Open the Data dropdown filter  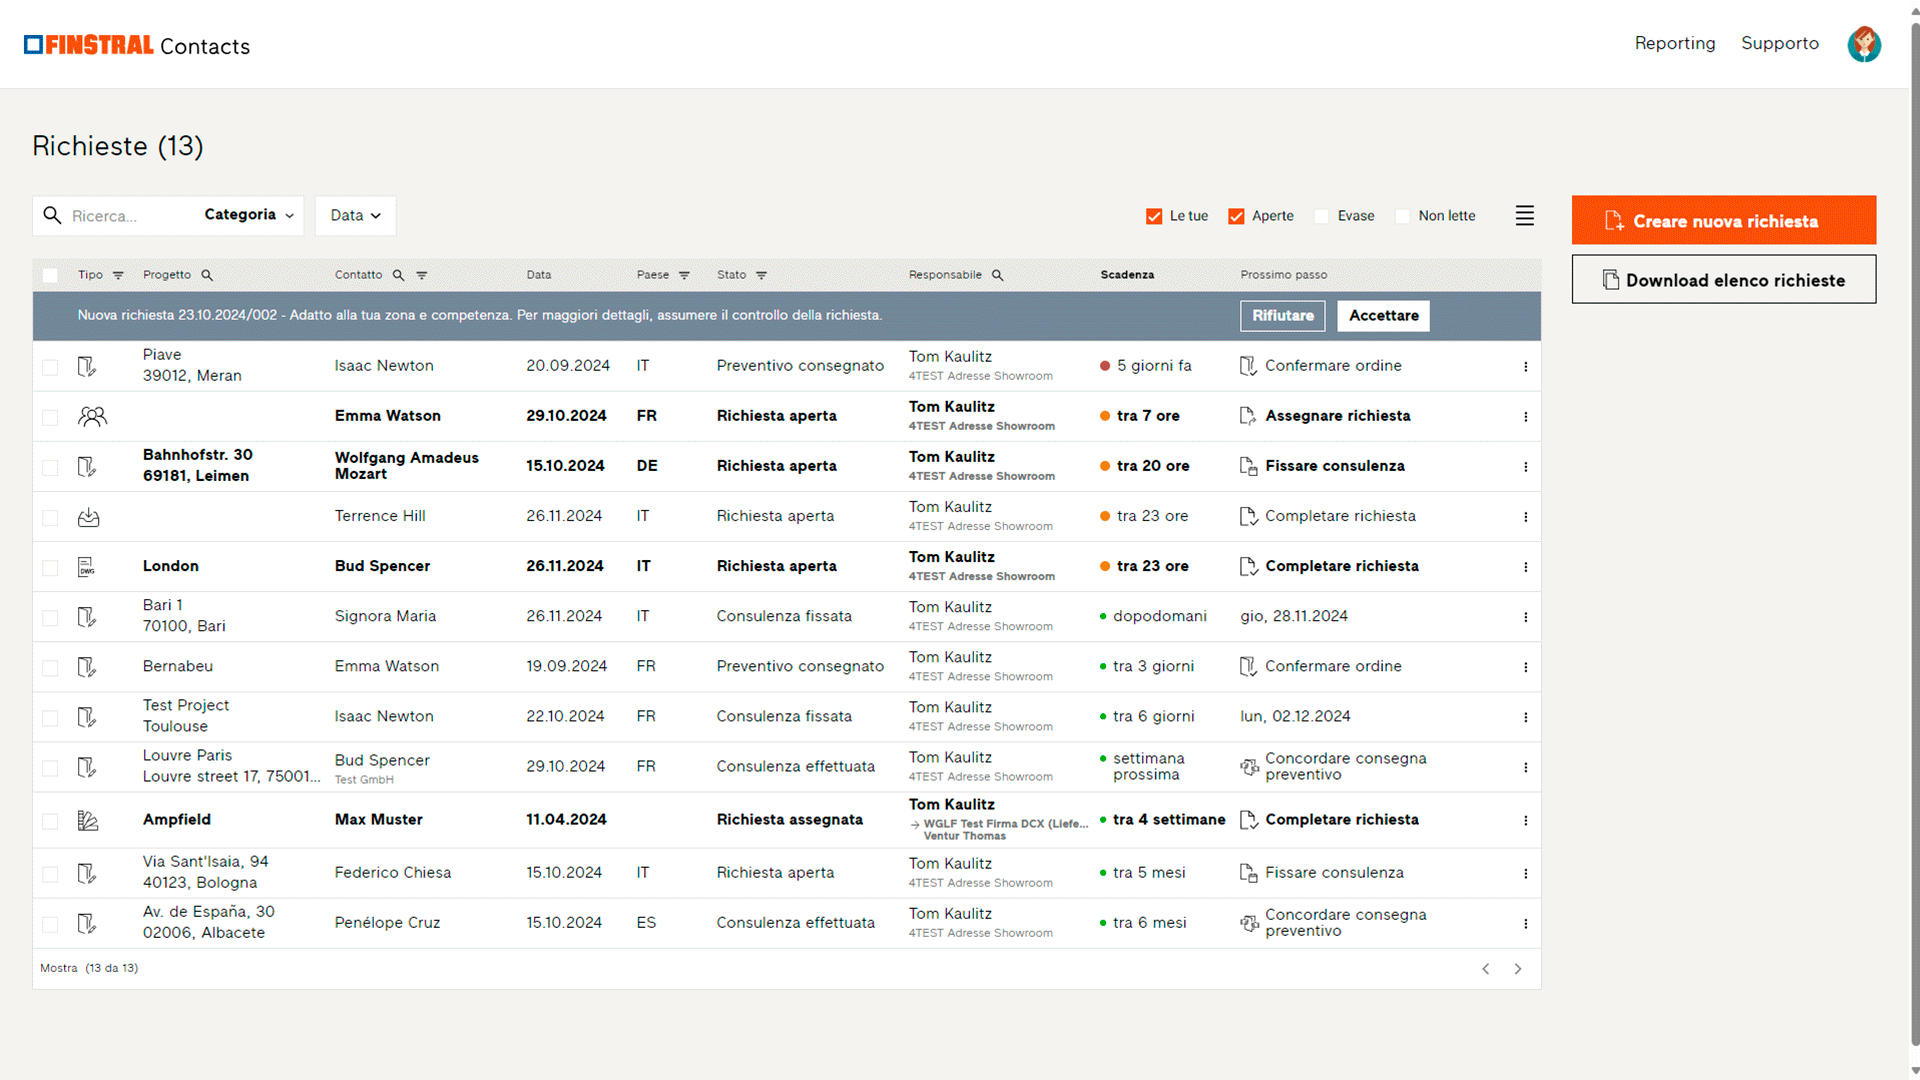(x=355, y=216)
